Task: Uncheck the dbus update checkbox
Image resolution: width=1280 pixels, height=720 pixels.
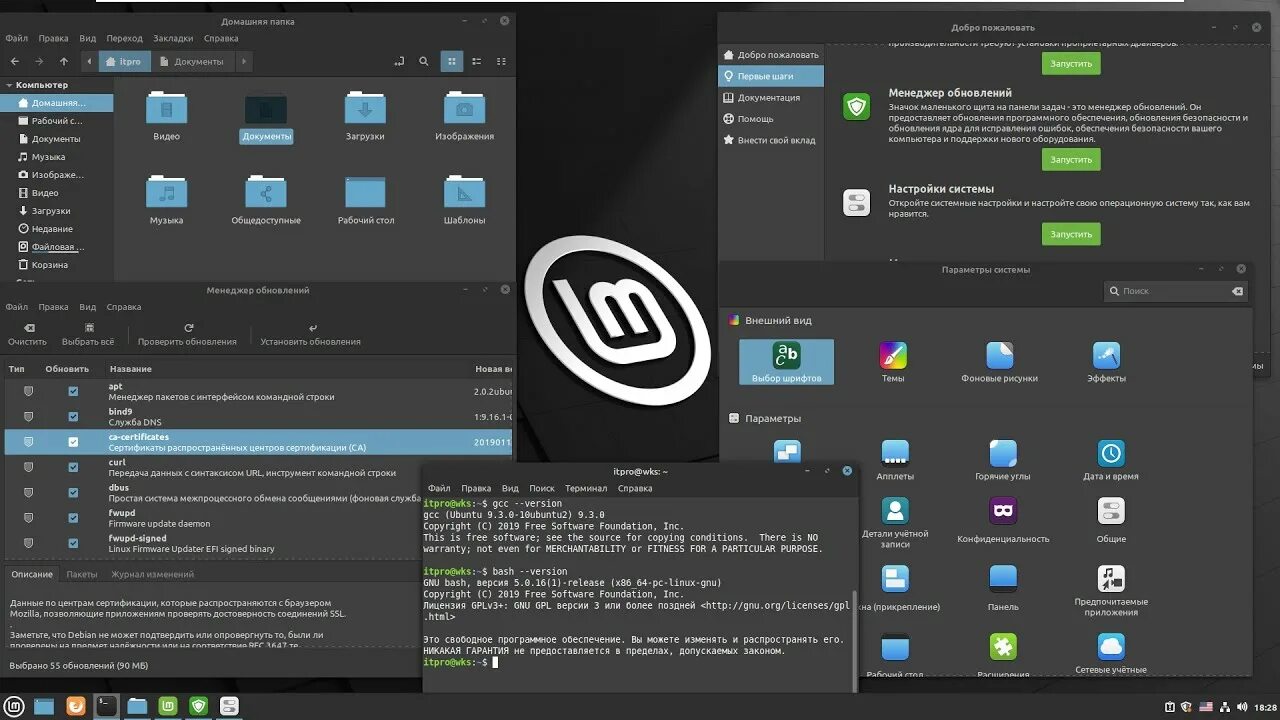Action: [x=73, y=493]
